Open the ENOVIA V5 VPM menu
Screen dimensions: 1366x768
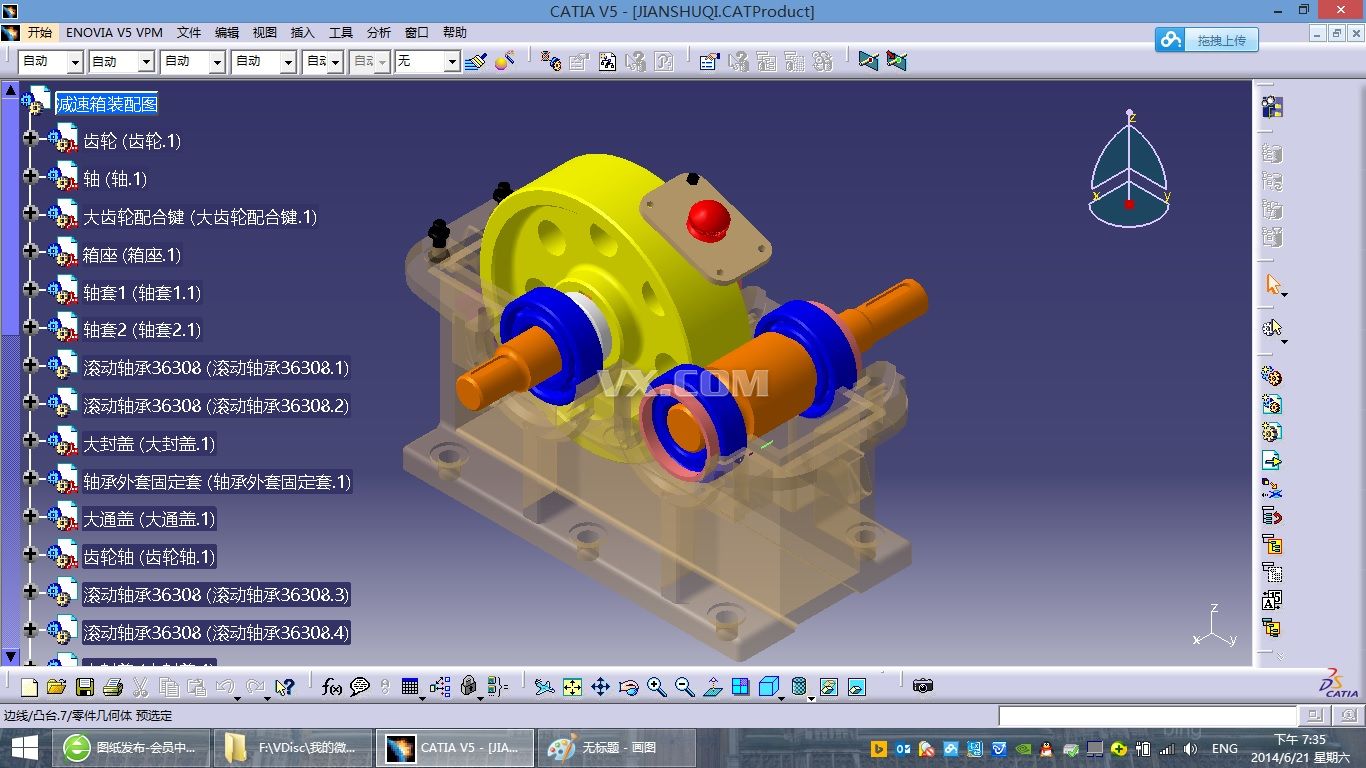pos(114,33)
